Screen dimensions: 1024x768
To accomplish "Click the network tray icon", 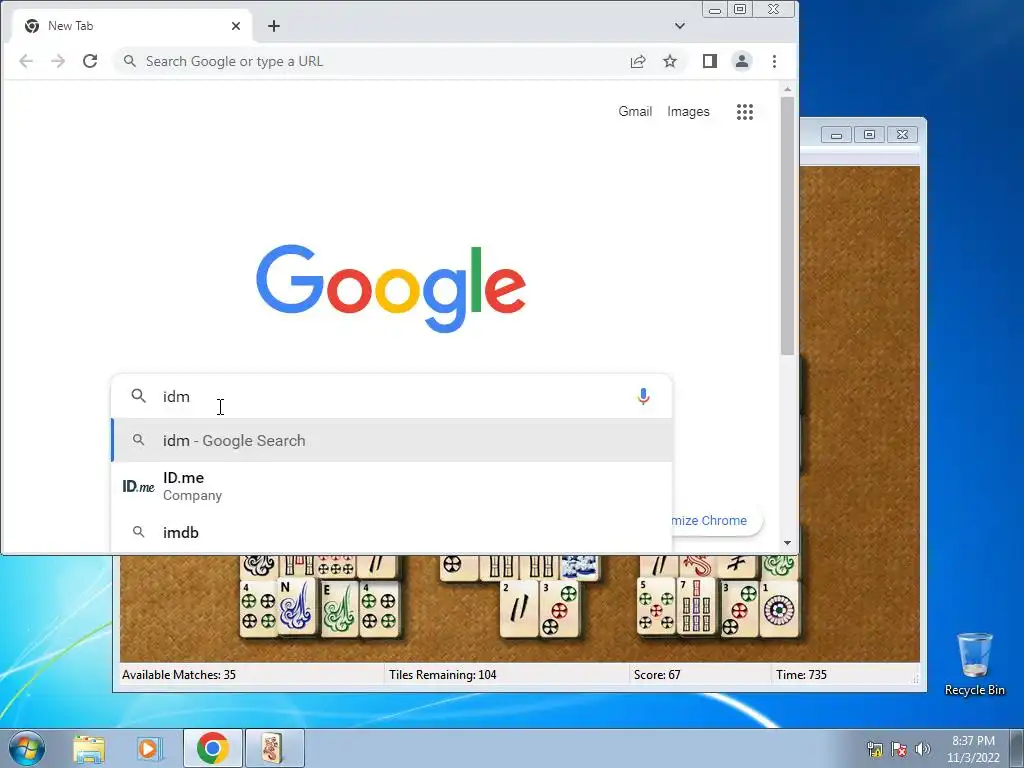I will click(x=874, y=749).
